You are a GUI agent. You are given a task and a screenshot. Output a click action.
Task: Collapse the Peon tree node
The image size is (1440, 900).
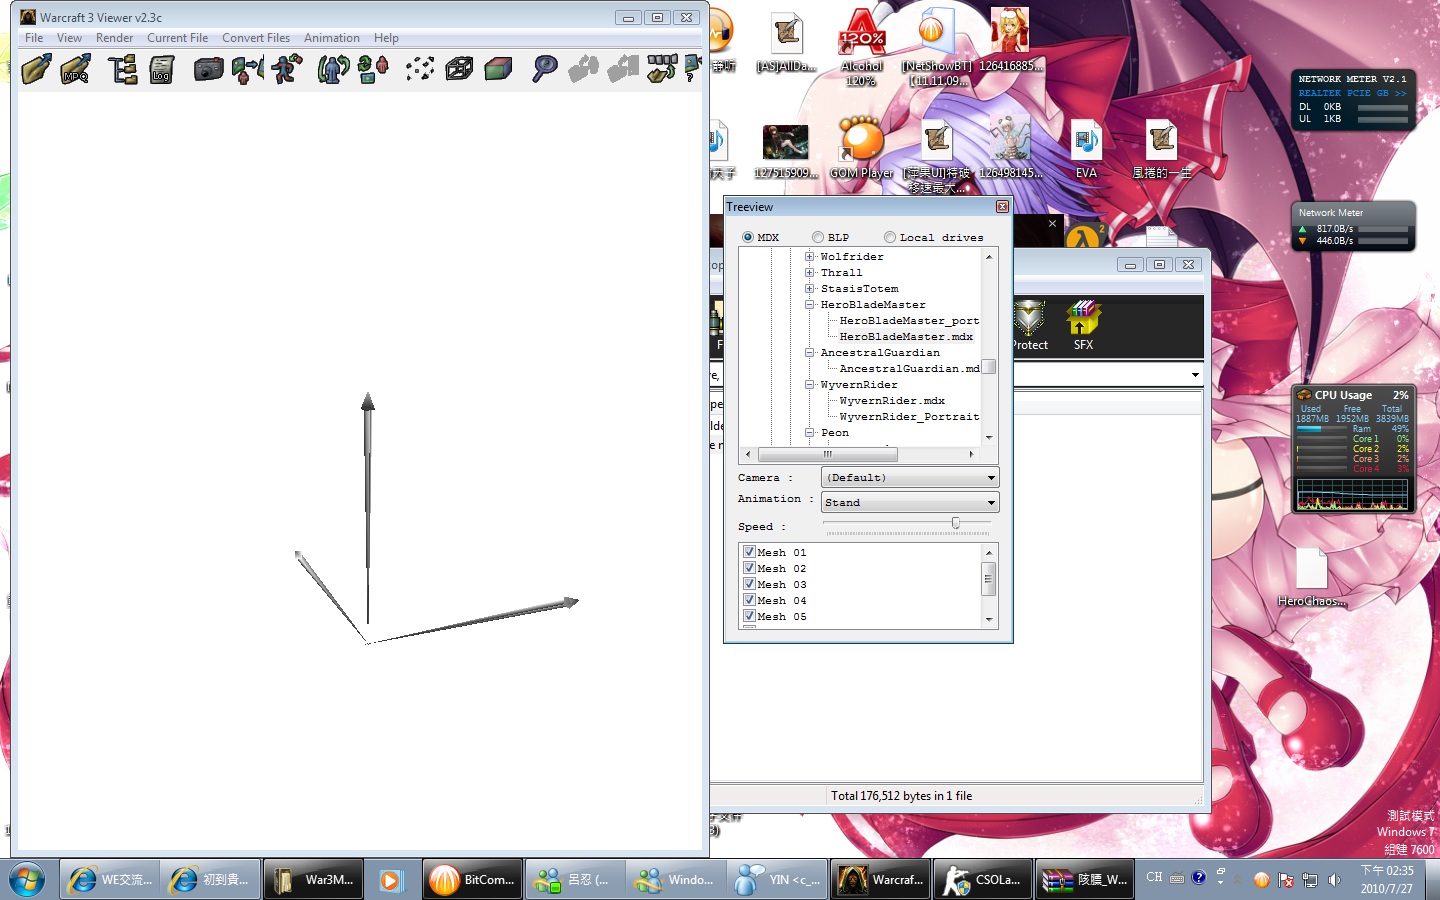coord(809,432)
